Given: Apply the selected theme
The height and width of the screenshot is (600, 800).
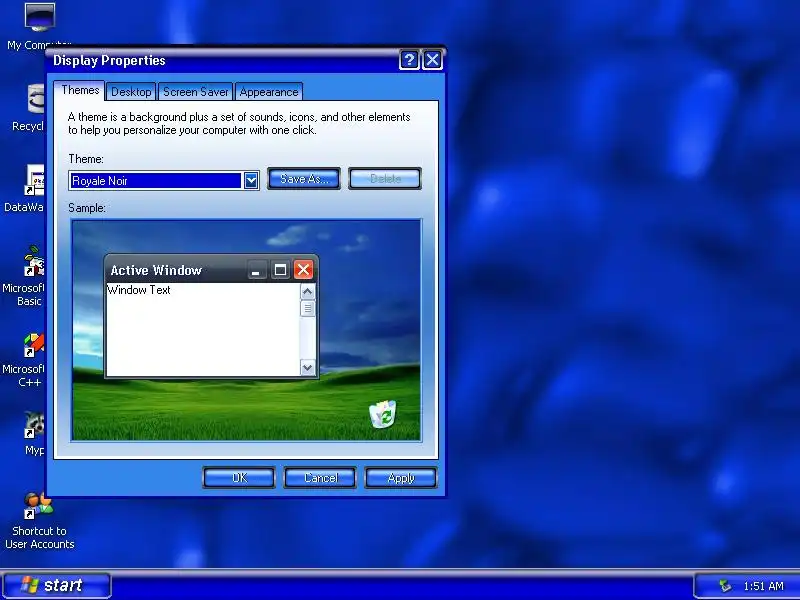Looking at the screenshot, I should click(401, 478).
